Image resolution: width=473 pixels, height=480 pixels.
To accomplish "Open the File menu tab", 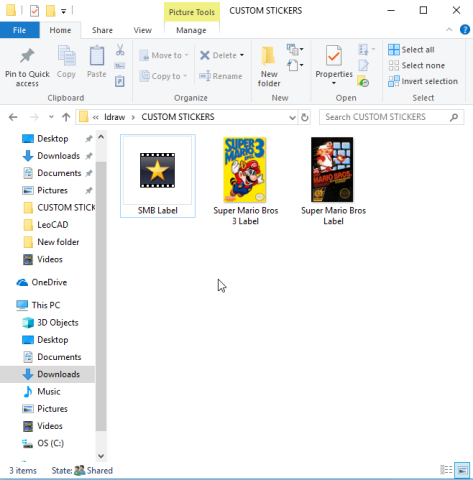I will click(20, 30).
